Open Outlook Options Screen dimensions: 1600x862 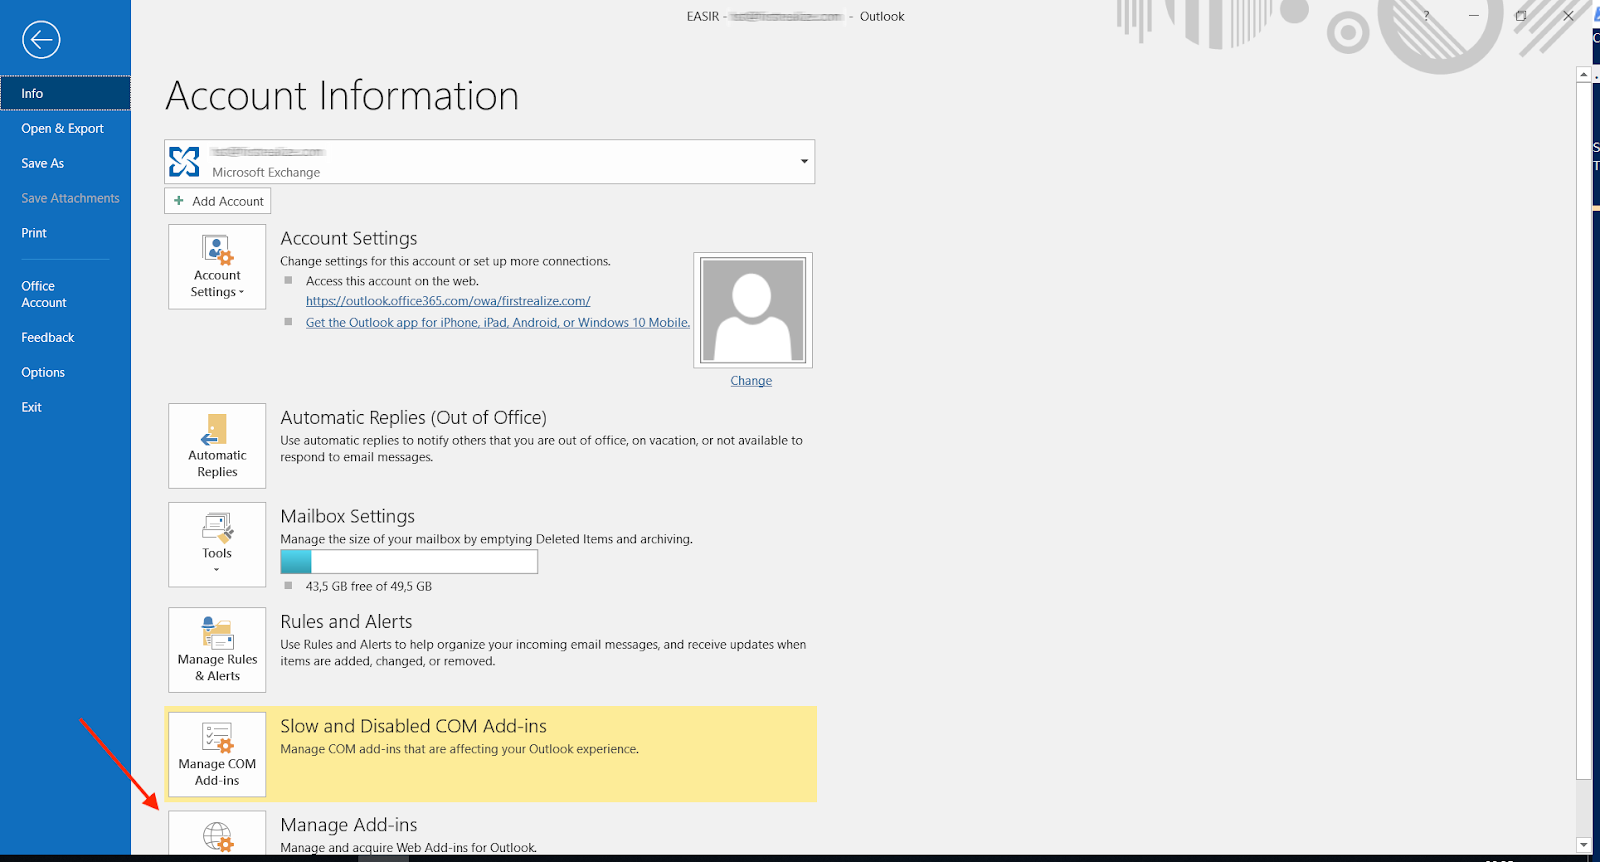tap(43, 372)
